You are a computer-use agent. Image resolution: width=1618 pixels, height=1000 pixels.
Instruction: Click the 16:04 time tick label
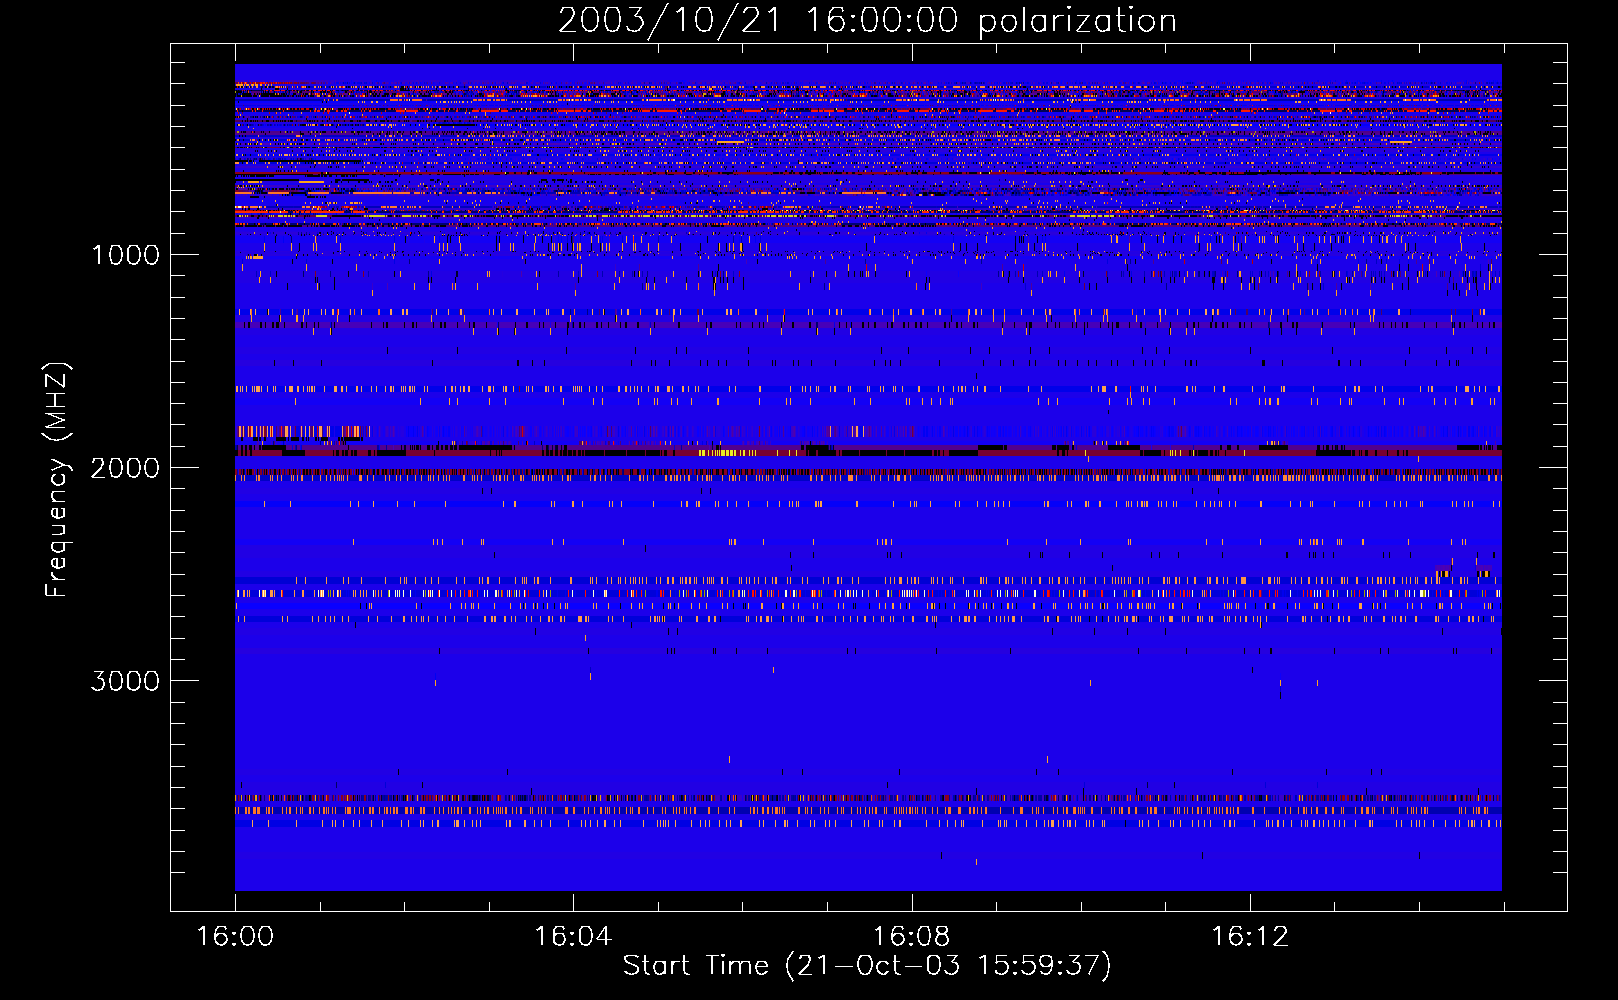tap(573, 937)
